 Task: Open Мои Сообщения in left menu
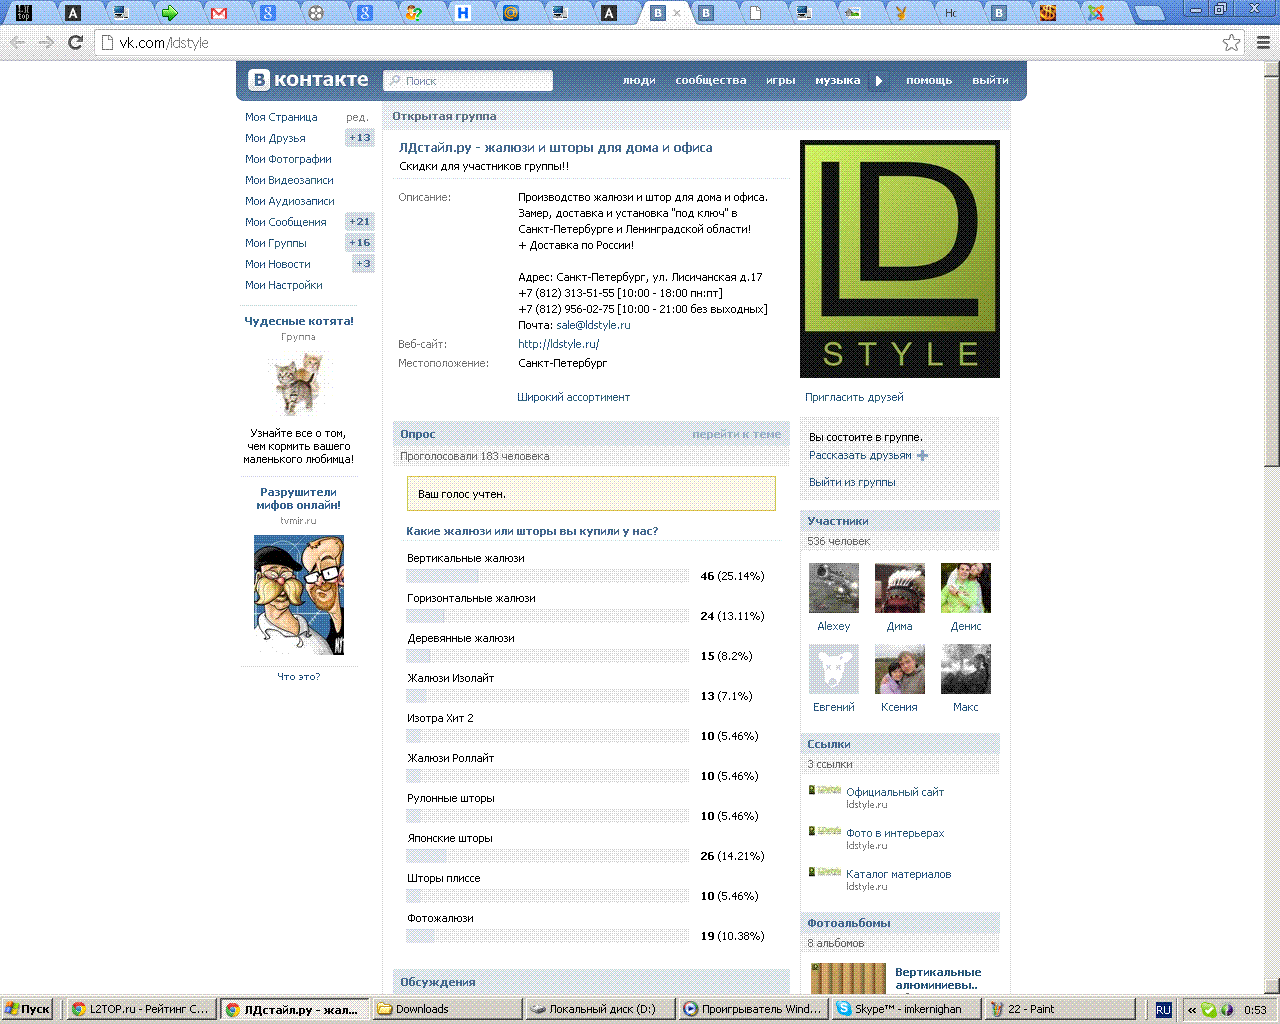(x=286, y=222)
